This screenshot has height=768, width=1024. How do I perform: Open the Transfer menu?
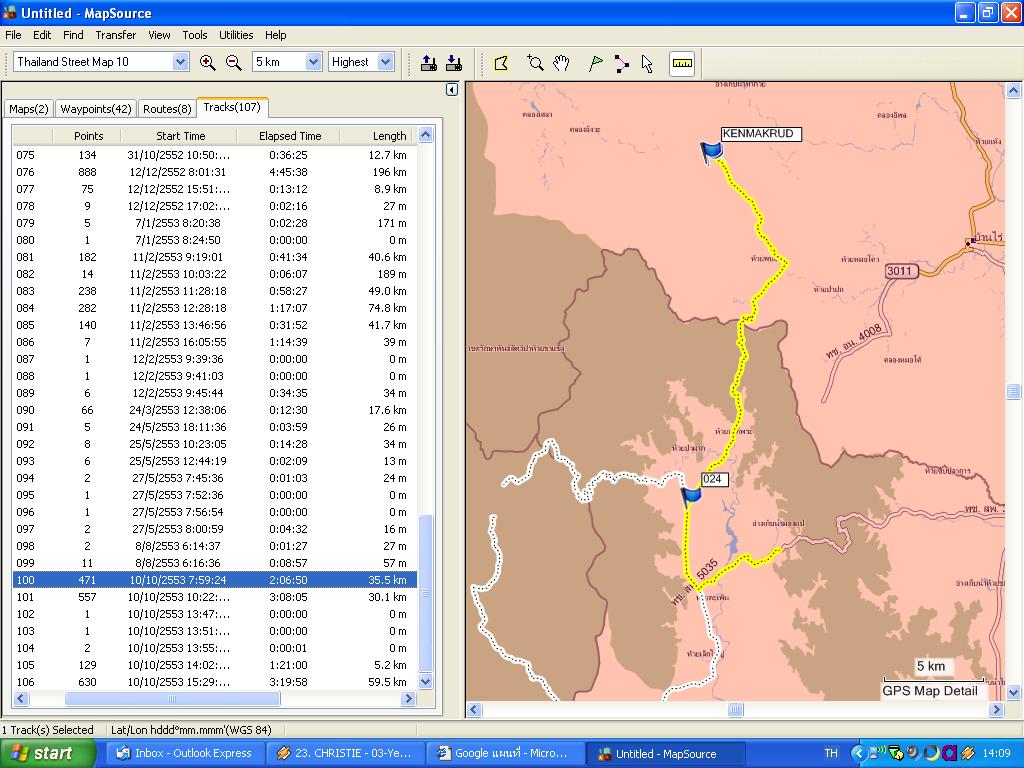(x=115, y=35)
